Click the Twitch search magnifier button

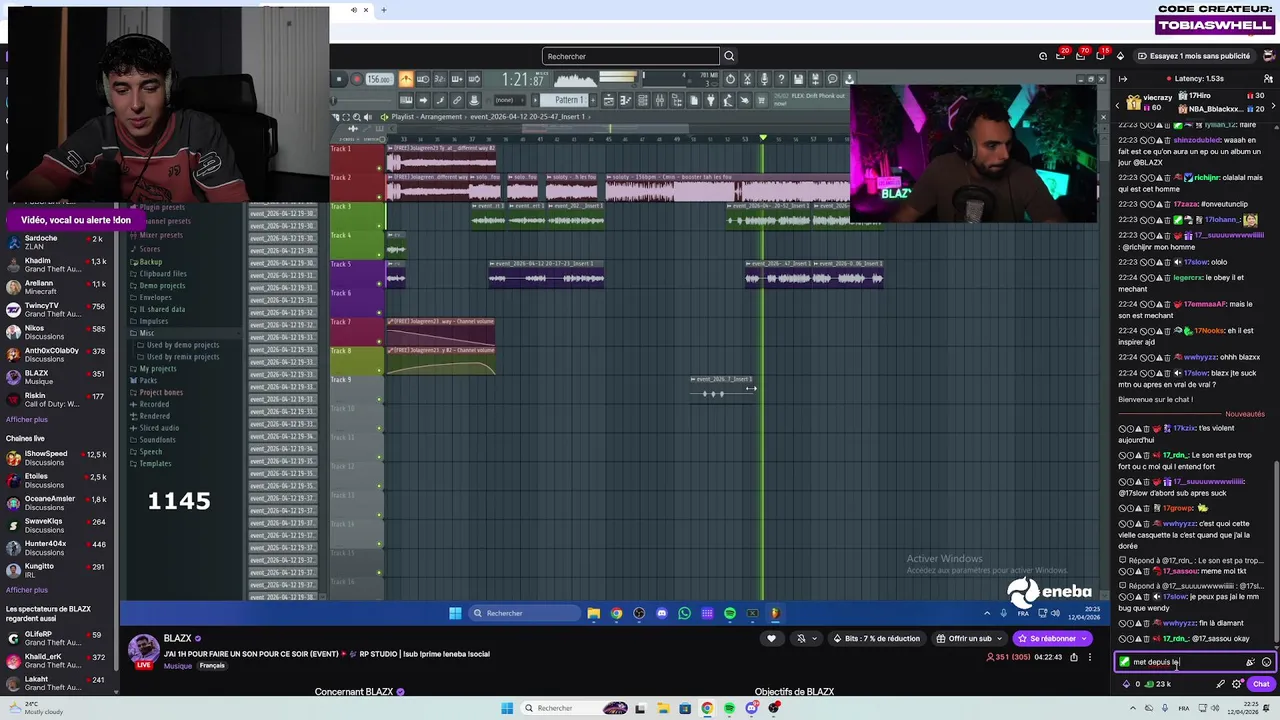click(x=729, y=56)
